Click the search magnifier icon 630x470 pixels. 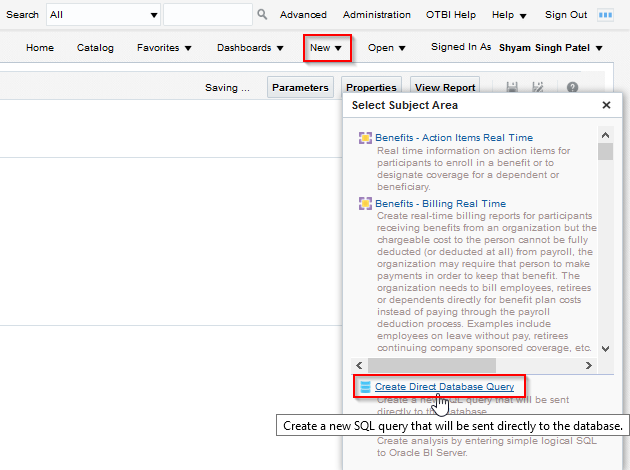[262, 14]
